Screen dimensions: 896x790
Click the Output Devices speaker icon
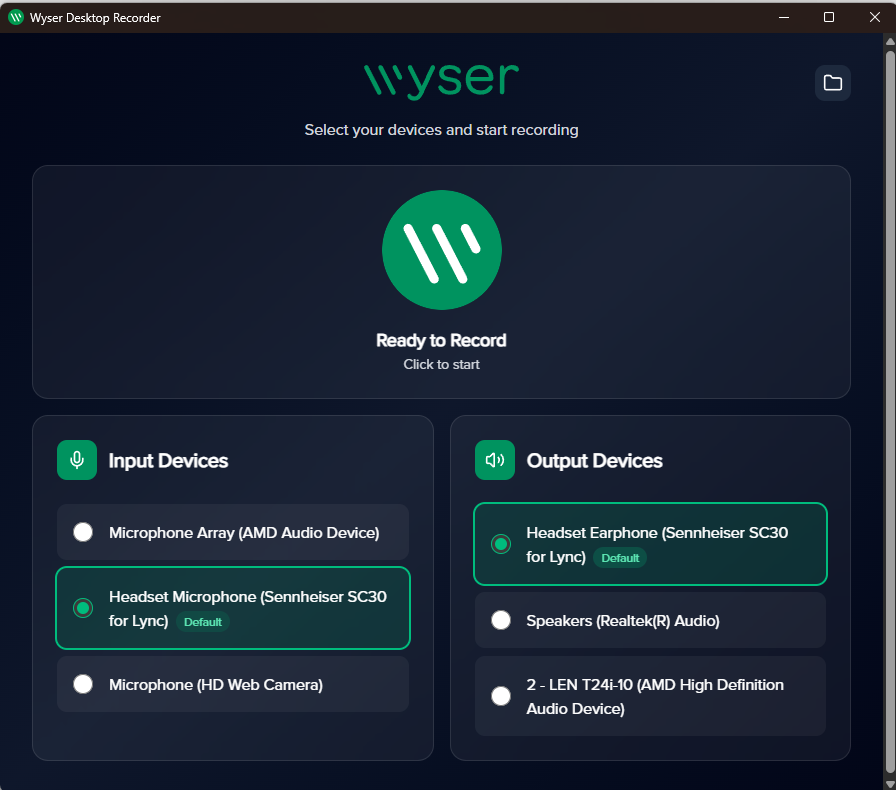(x=495, y=460)
